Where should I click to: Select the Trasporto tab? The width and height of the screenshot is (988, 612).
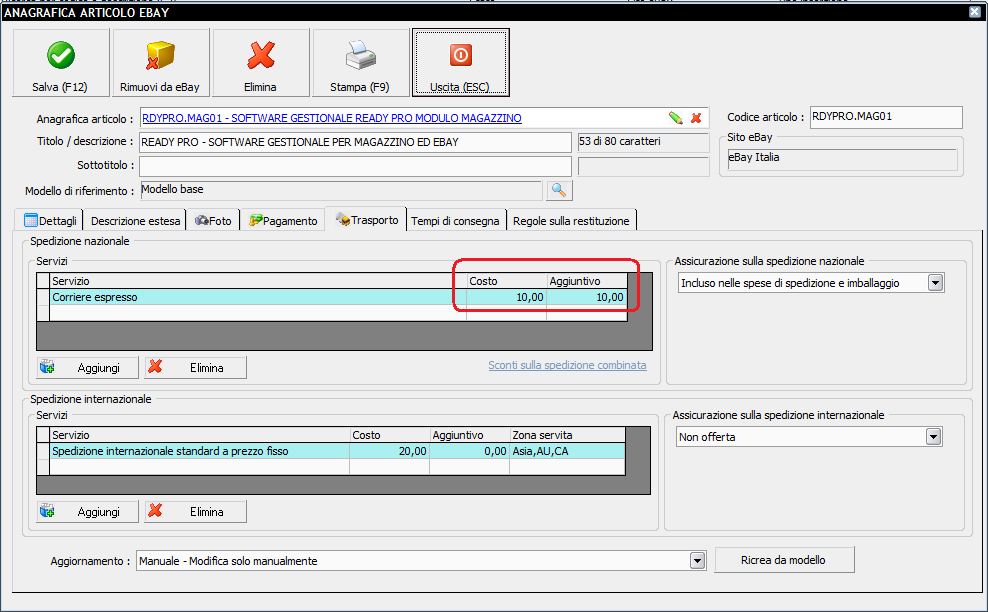coord(366,219)
